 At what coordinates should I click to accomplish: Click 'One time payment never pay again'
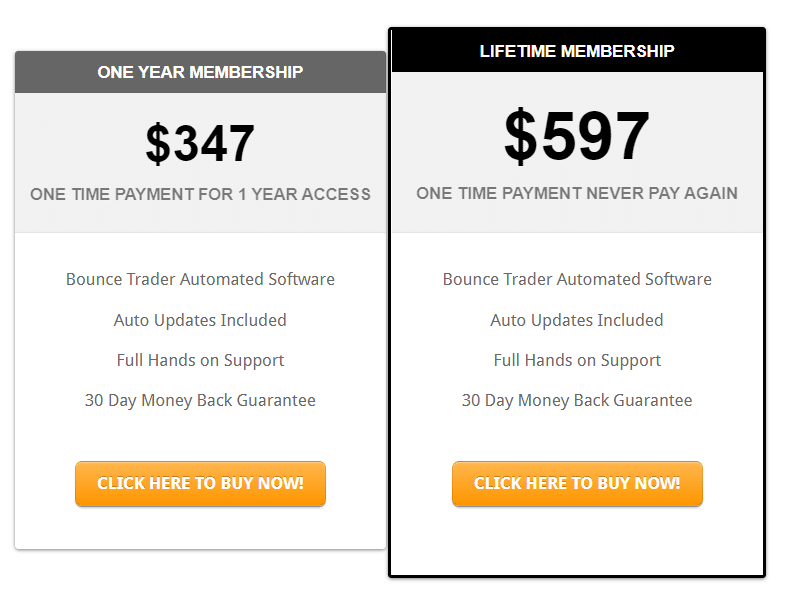[x=577, y=193]
